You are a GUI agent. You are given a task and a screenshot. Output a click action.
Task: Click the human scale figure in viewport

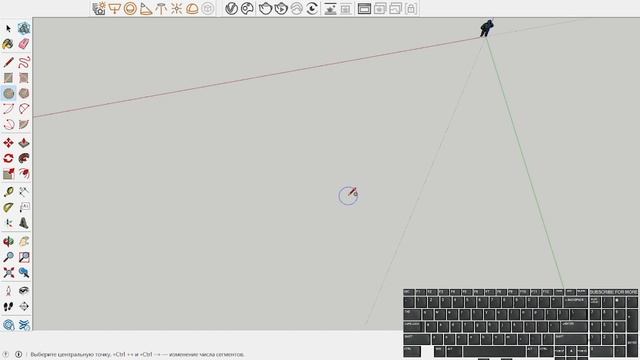click(x=487, y=28)
